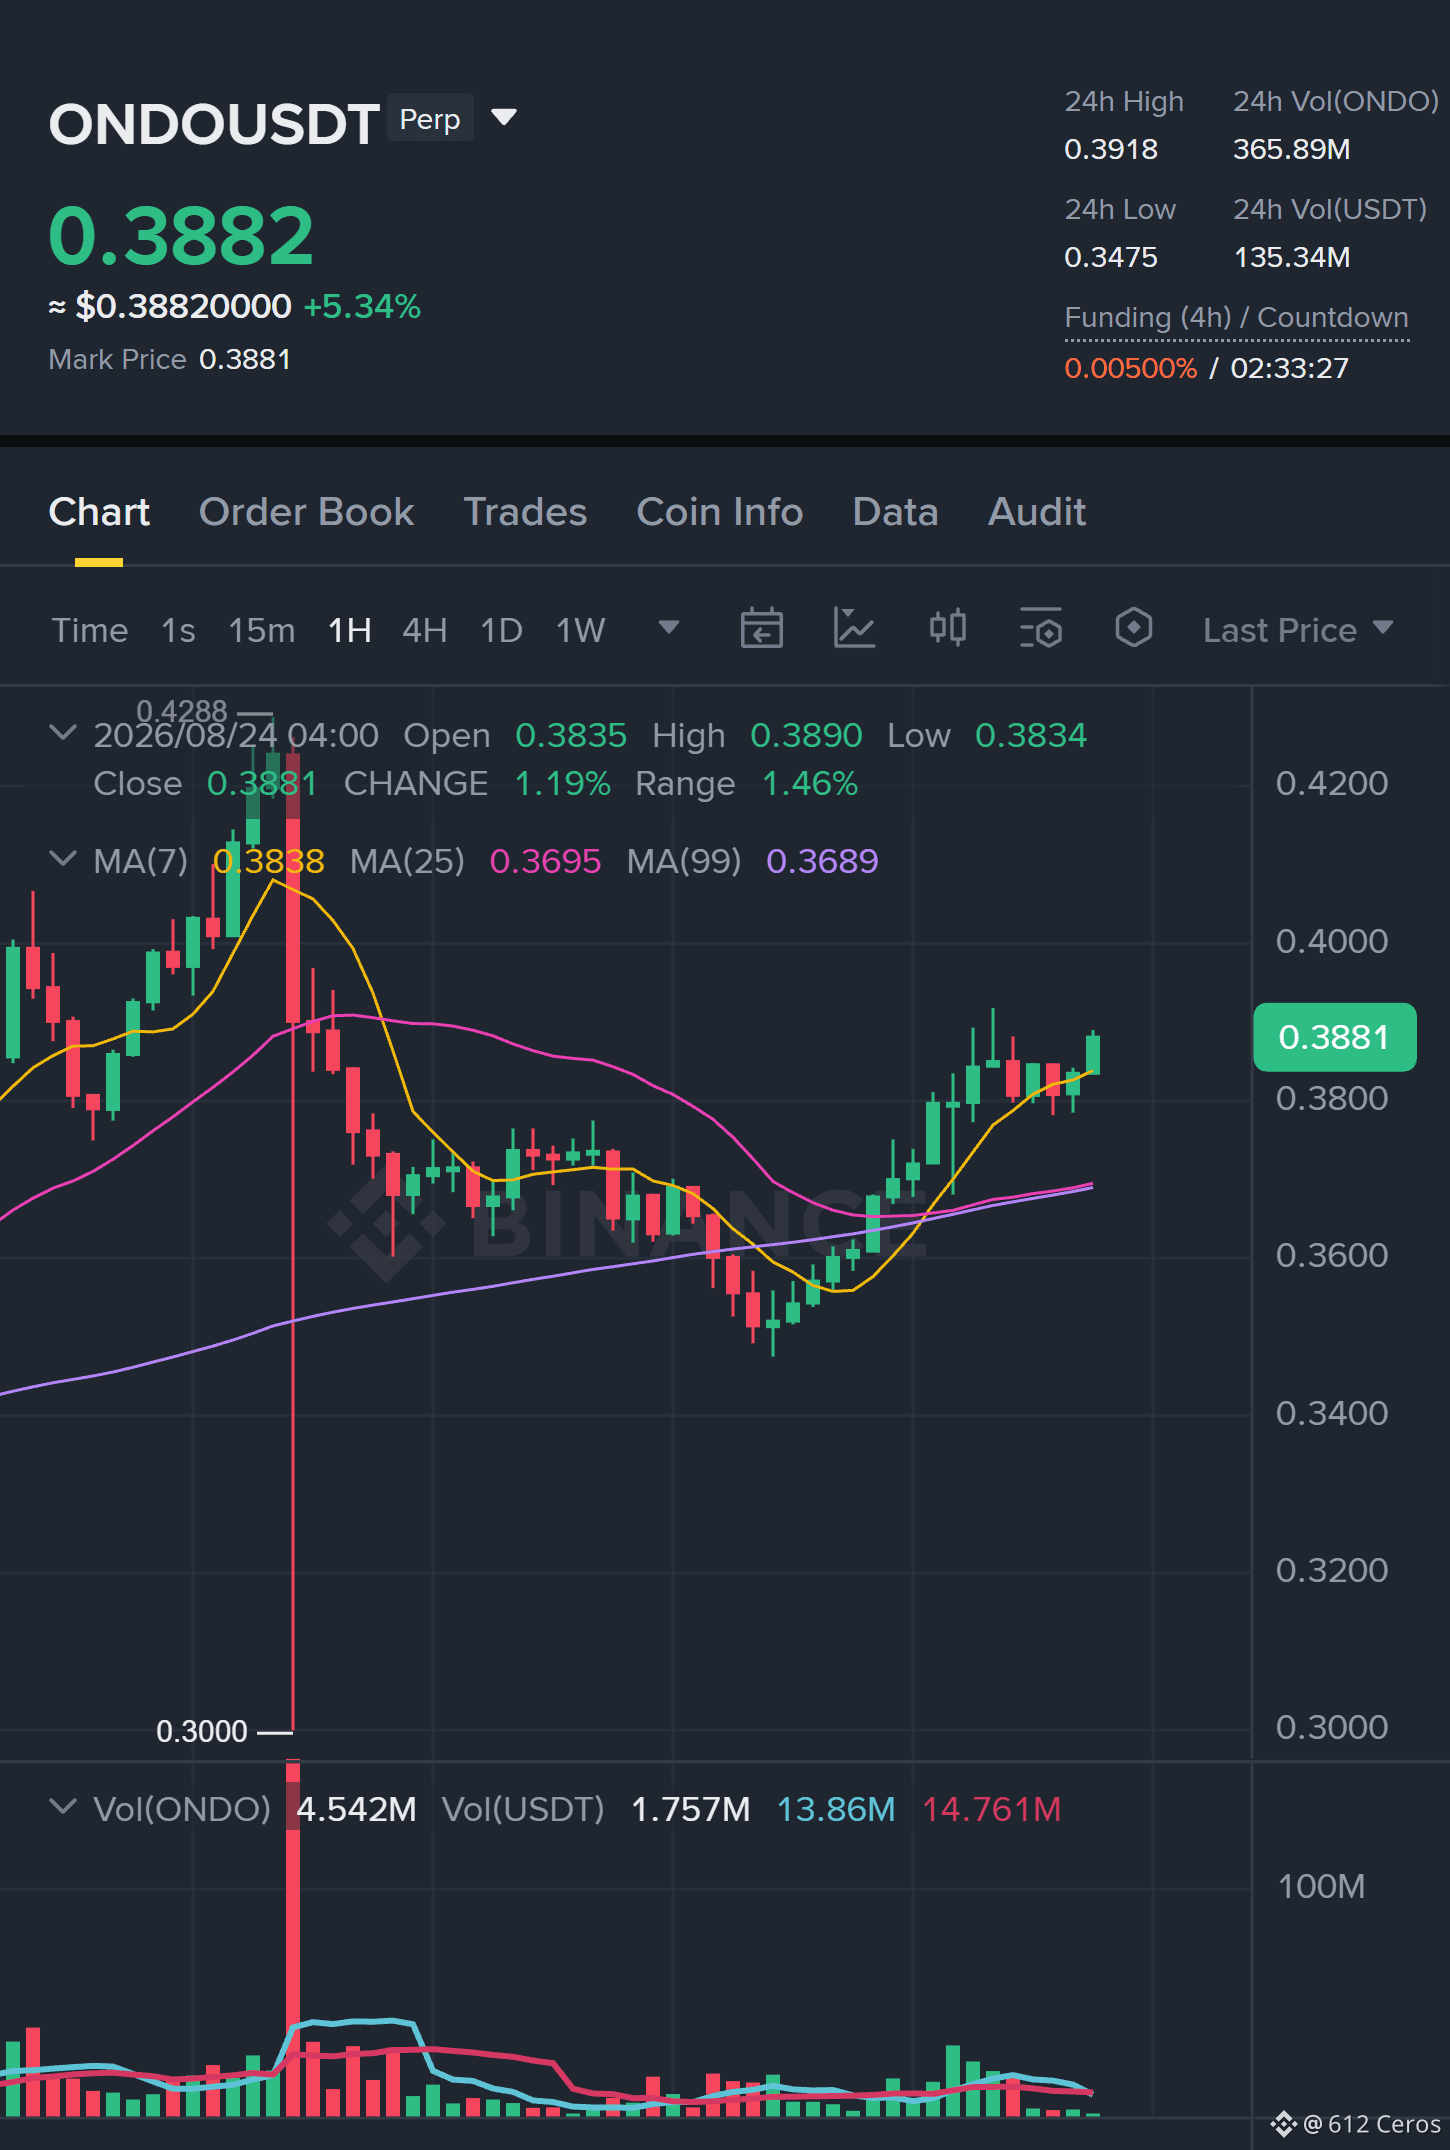1450x2150 pixels.
Task: Tap the MA(7) 0.3838 label
Action: point(208,861)
